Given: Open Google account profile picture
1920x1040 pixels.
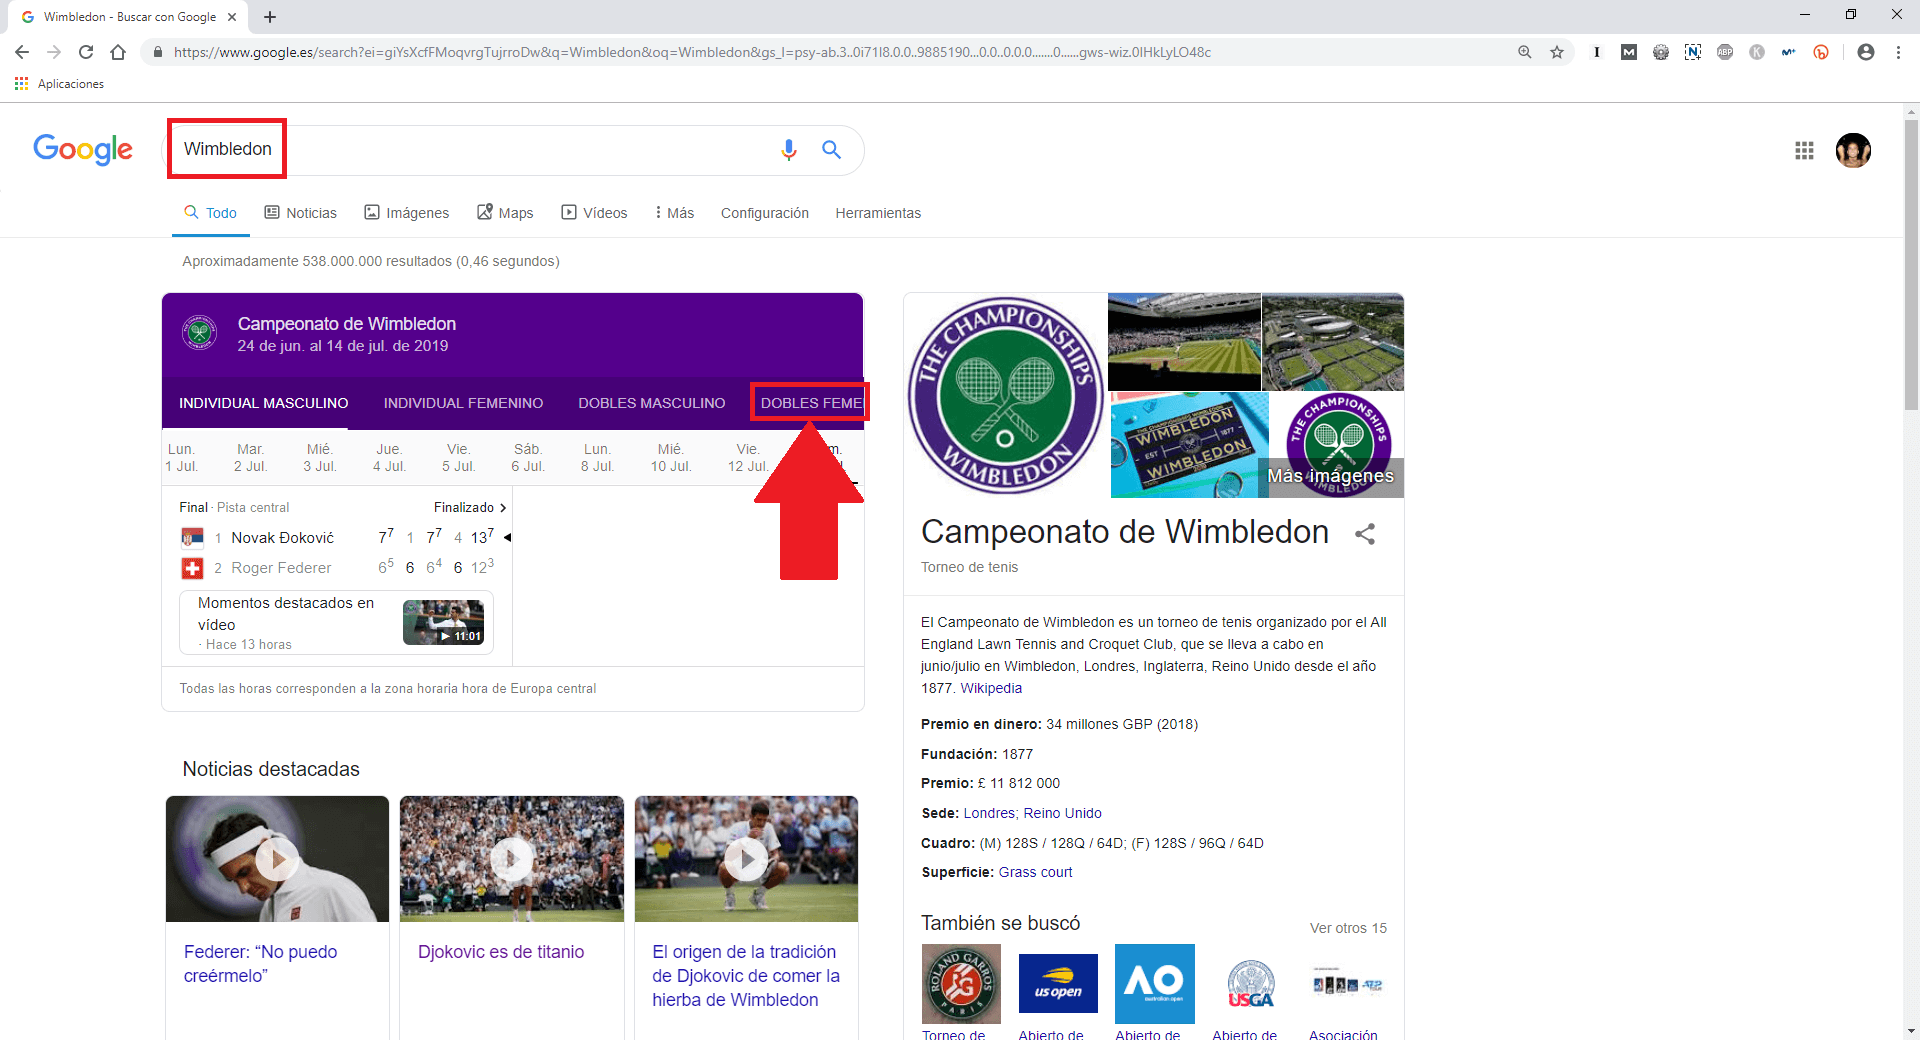Looking at the screenshot, I should click(x=1853, y=150).
